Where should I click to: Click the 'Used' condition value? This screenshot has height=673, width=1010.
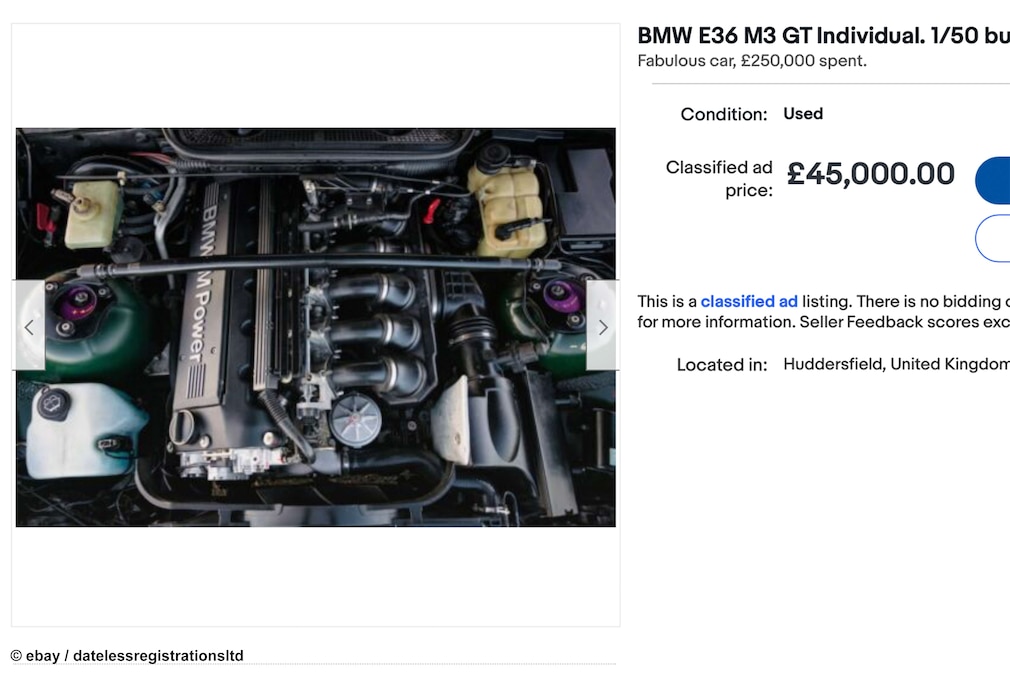coord(803,113)
